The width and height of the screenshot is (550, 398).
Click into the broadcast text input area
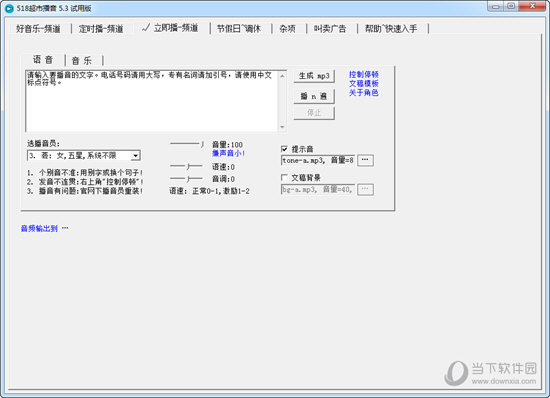(153, 101)
